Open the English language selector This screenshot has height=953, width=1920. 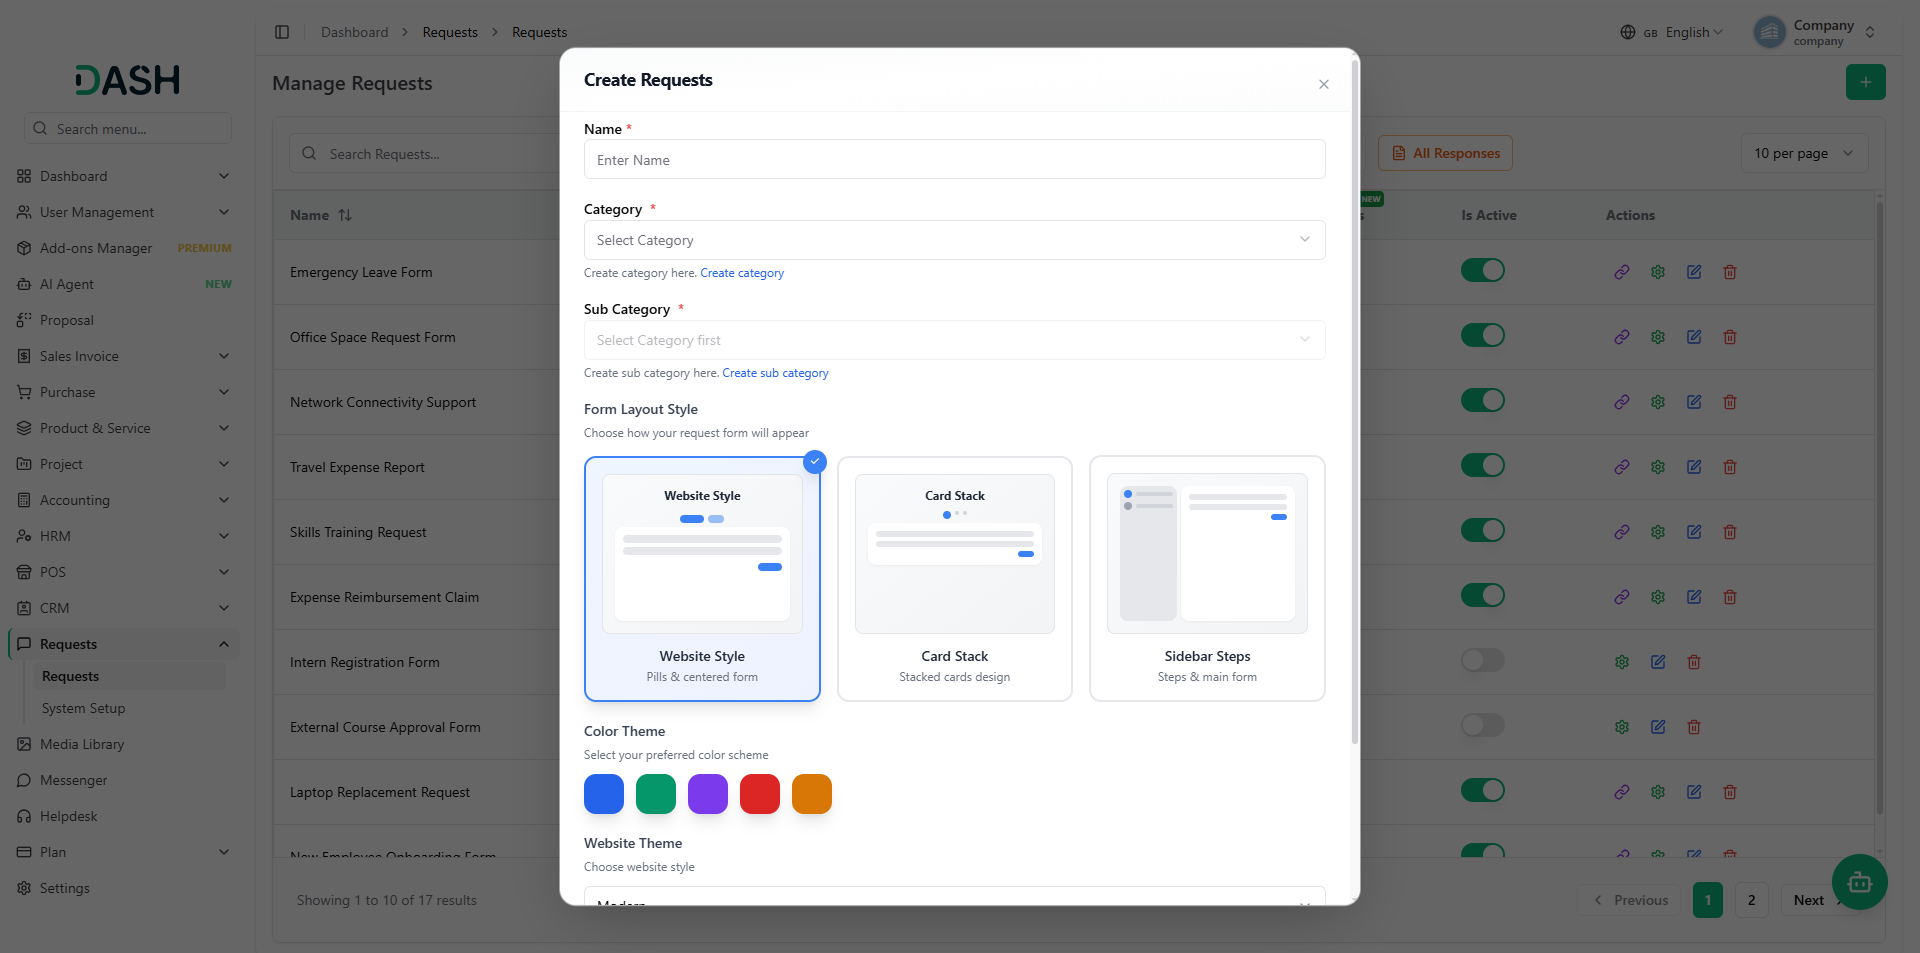point(1672,32)
